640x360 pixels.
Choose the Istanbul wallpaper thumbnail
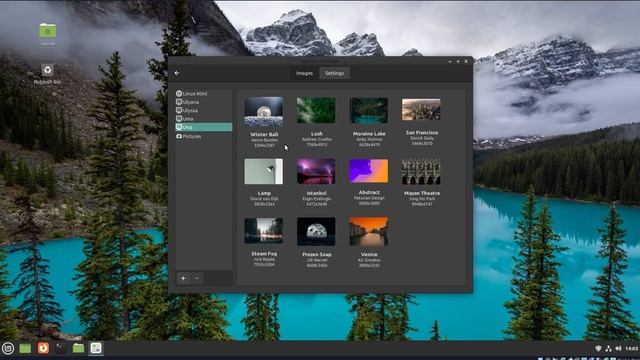pos(316,171)
